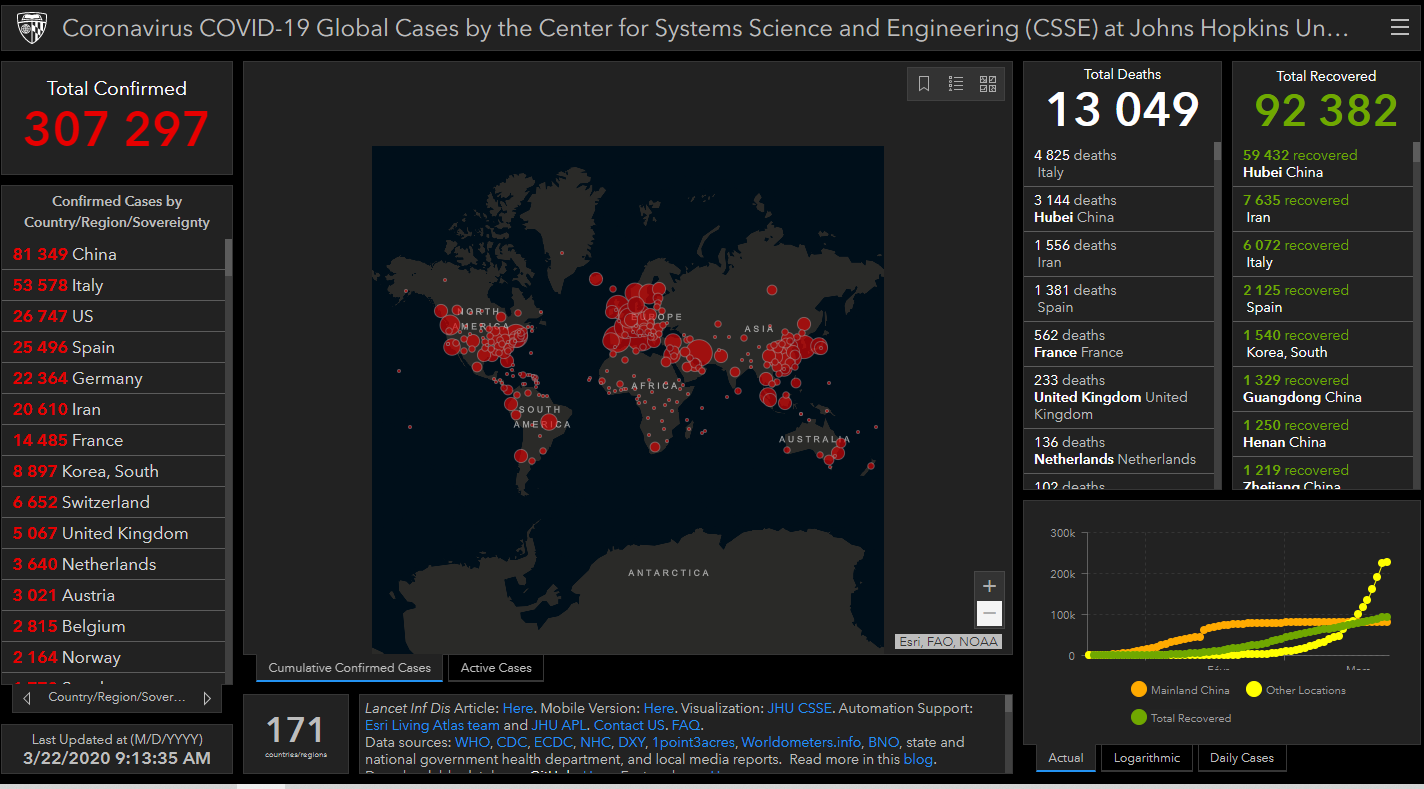
Task: Go to next country list page arrow
Action: (x=207, y=698)
